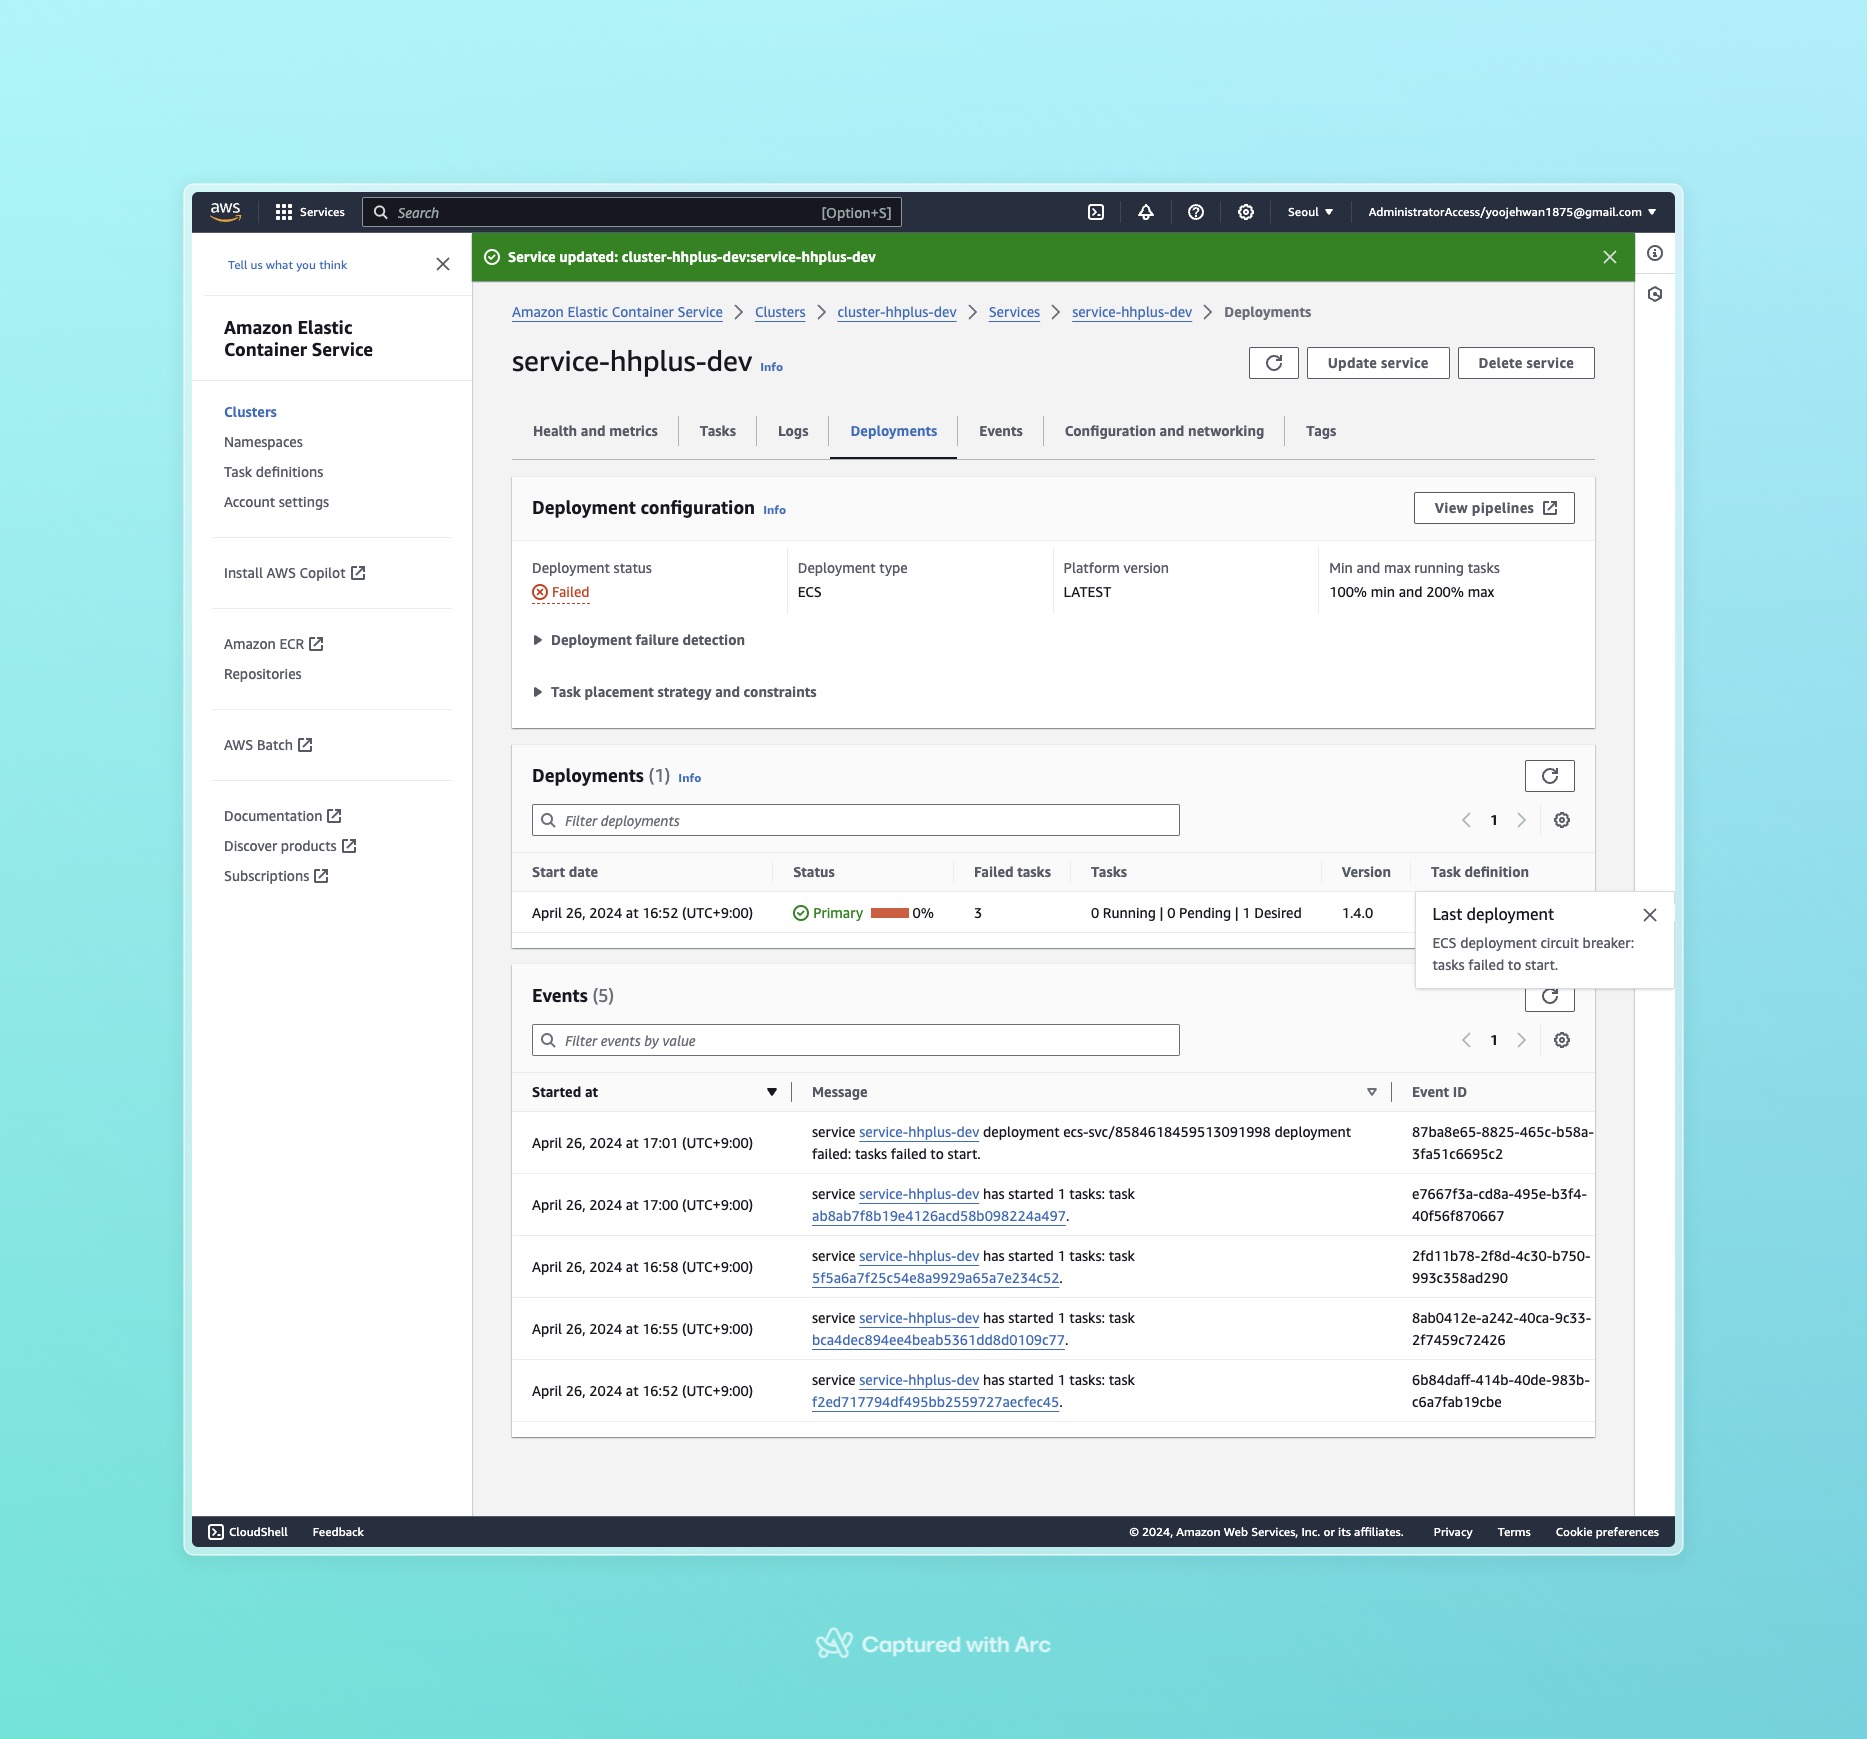The height and width of the screenshot is (1739, 1867).
Task: Expand Deployment failure detection section
Action: (x=640, y=640)
